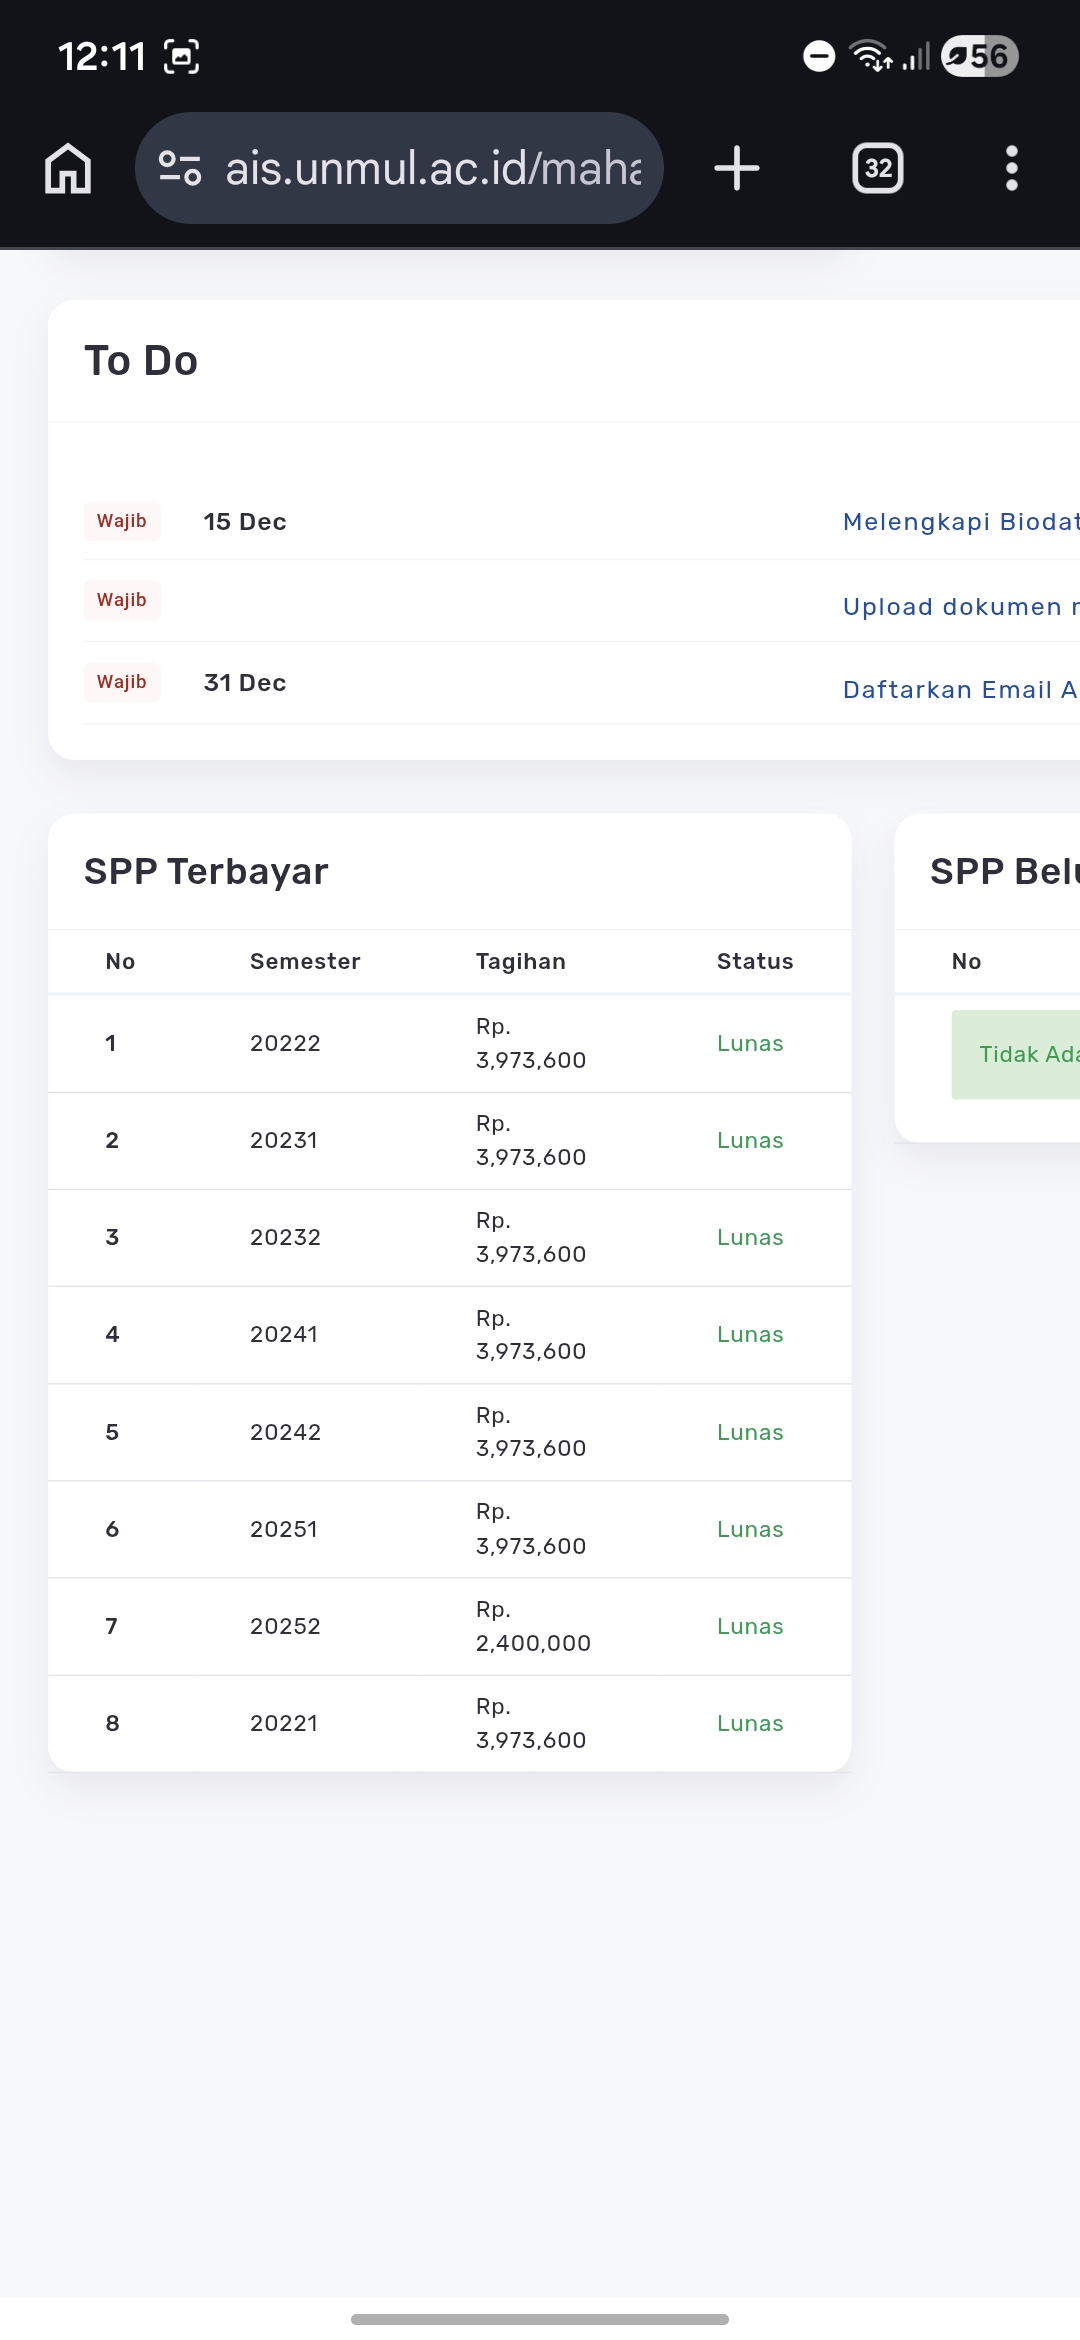Open the Upload dokumen link
1080x2340 pixels.
960,607
